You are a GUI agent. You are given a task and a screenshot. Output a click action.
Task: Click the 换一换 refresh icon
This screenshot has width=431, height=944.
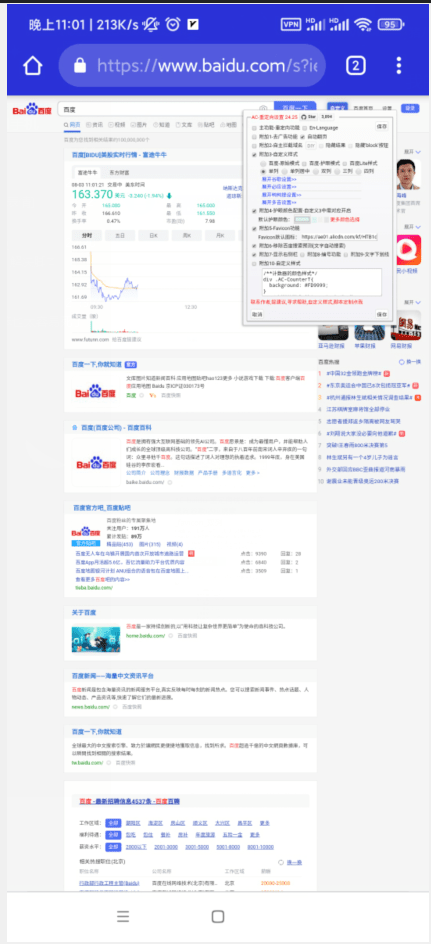point(401,362)
